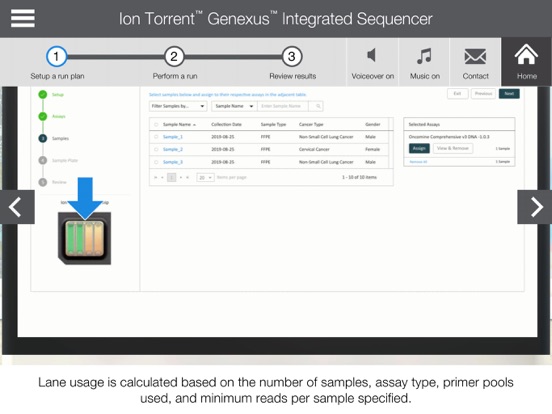Go to step 1 Setup a run plan

tap(56, 56)
